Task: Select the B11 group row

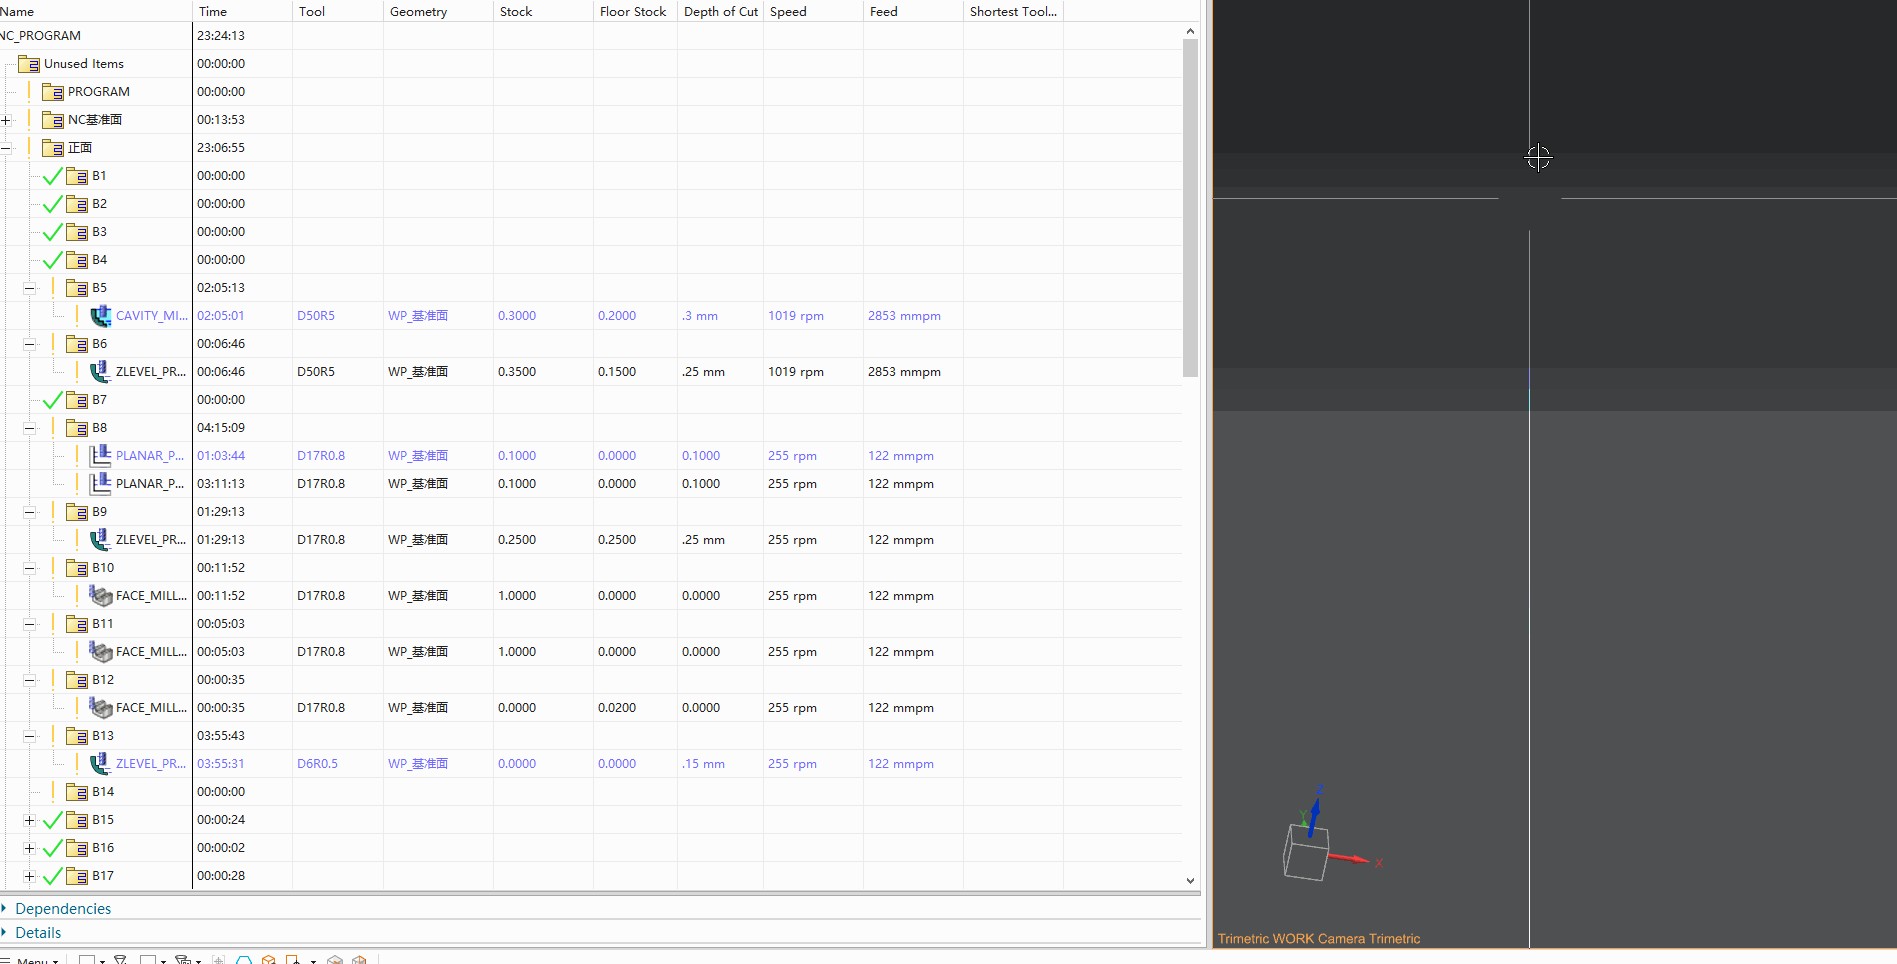Action: [x=590, y=624]
